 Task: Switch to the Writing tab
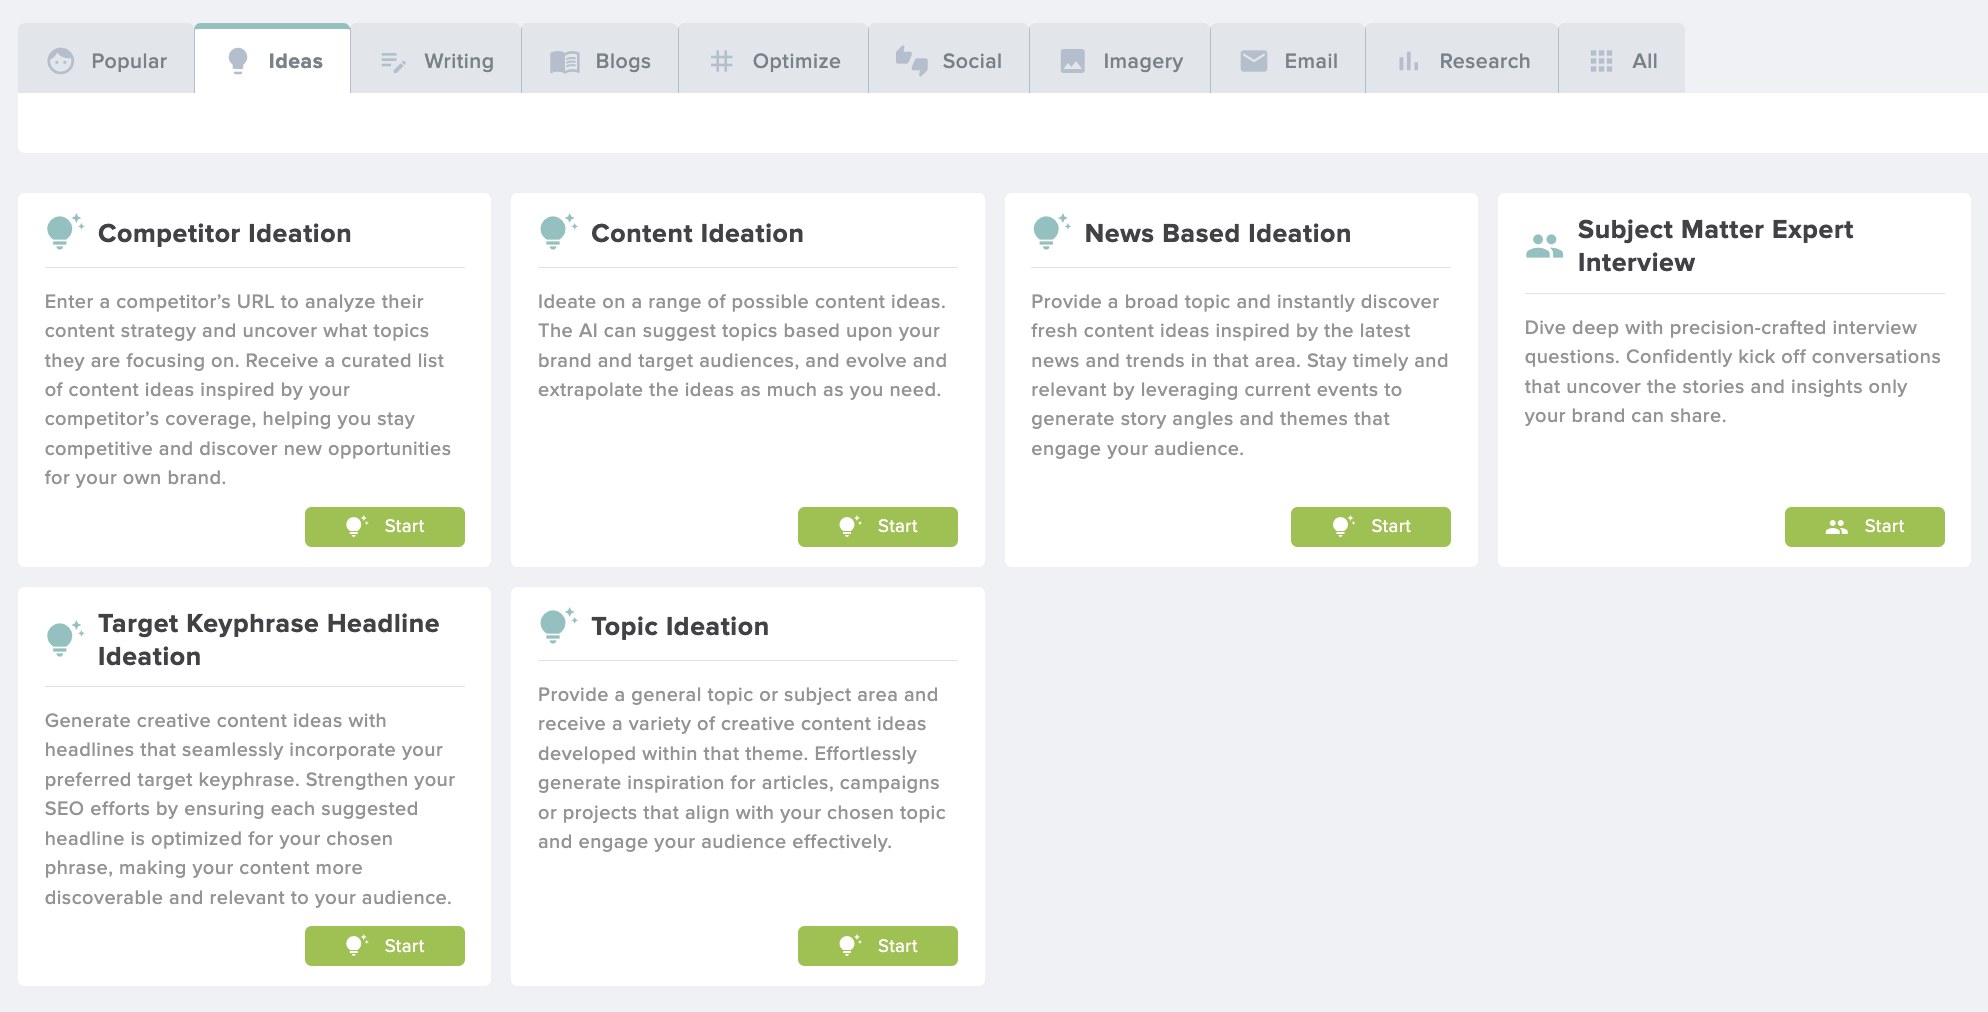point(437,61)
